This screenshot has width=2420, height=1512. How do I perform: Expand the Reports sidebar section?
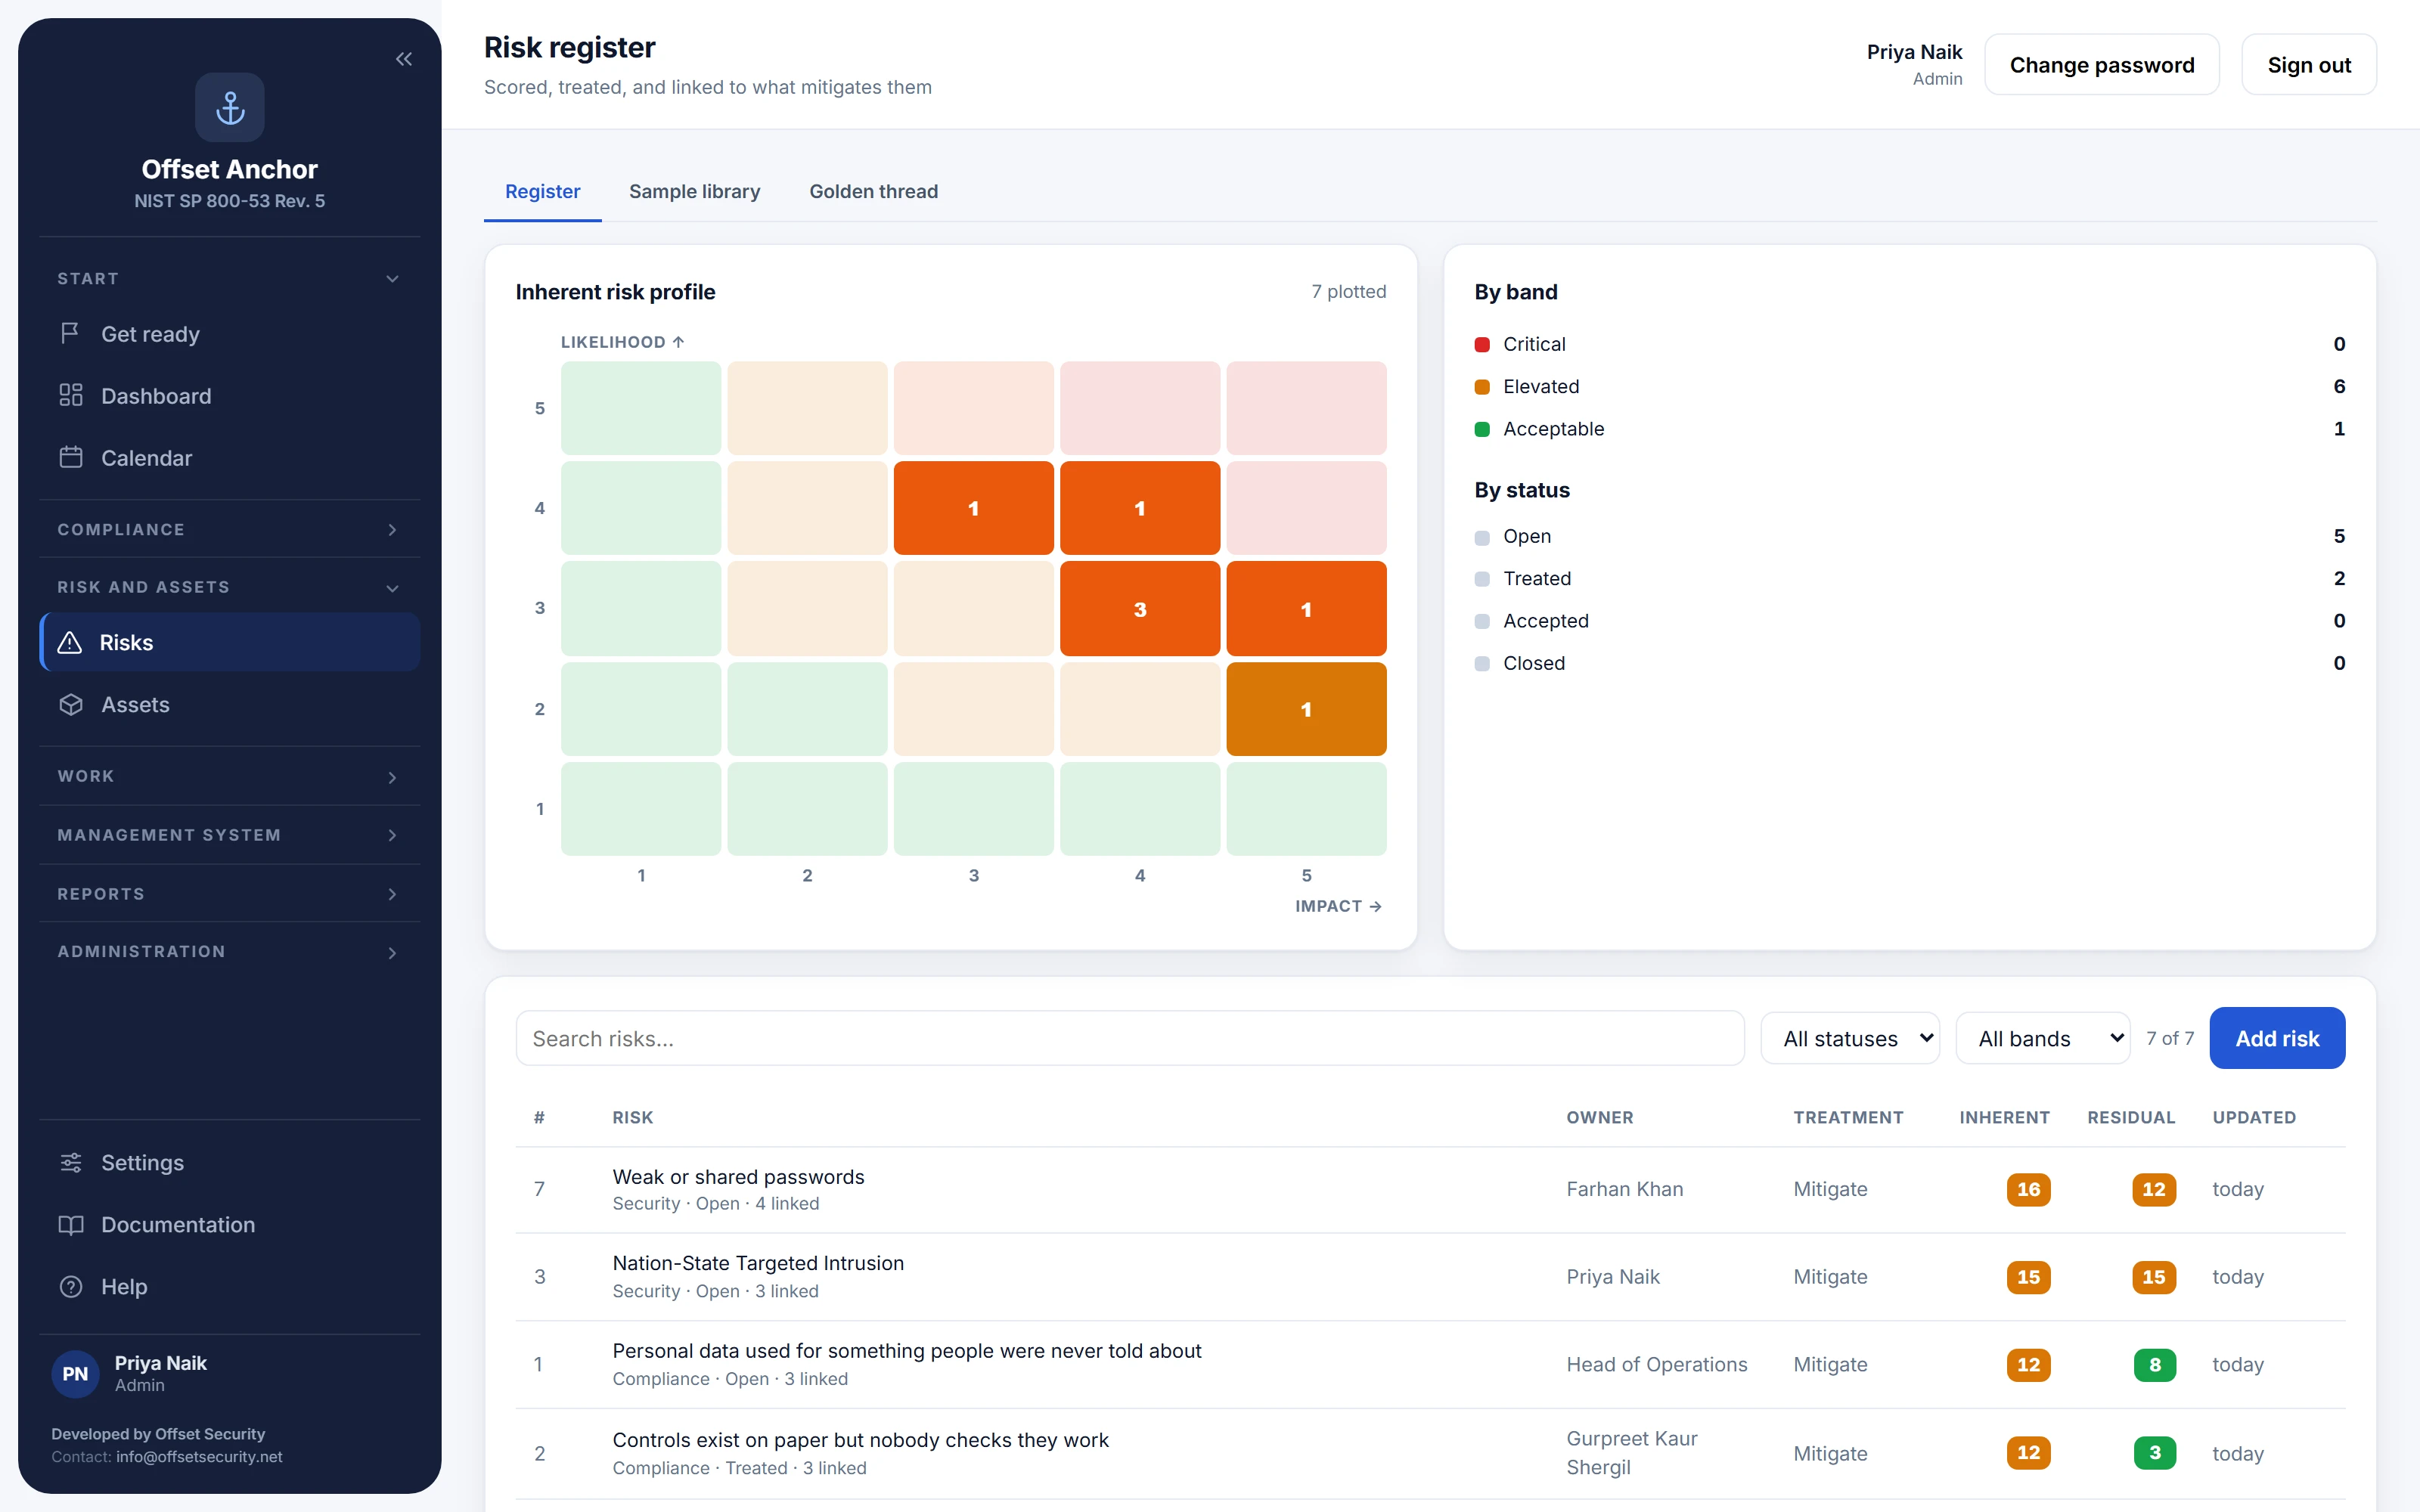click(229, 893)
